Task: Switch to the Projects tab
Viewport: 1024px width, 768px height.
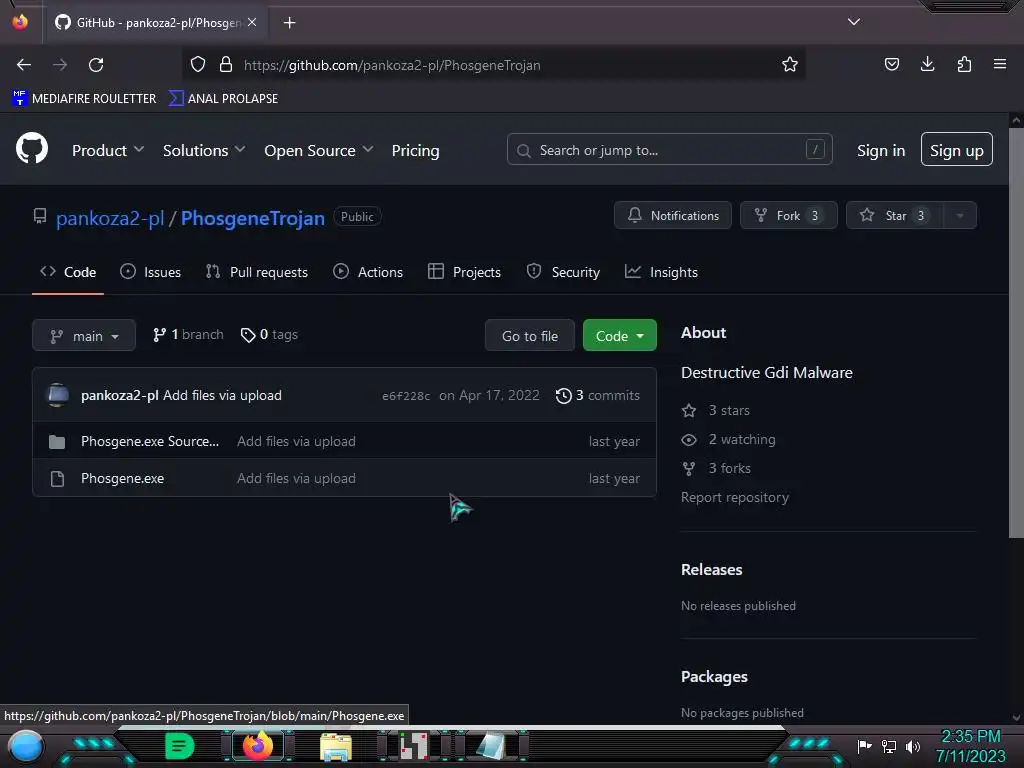Action: click(464, 272)
